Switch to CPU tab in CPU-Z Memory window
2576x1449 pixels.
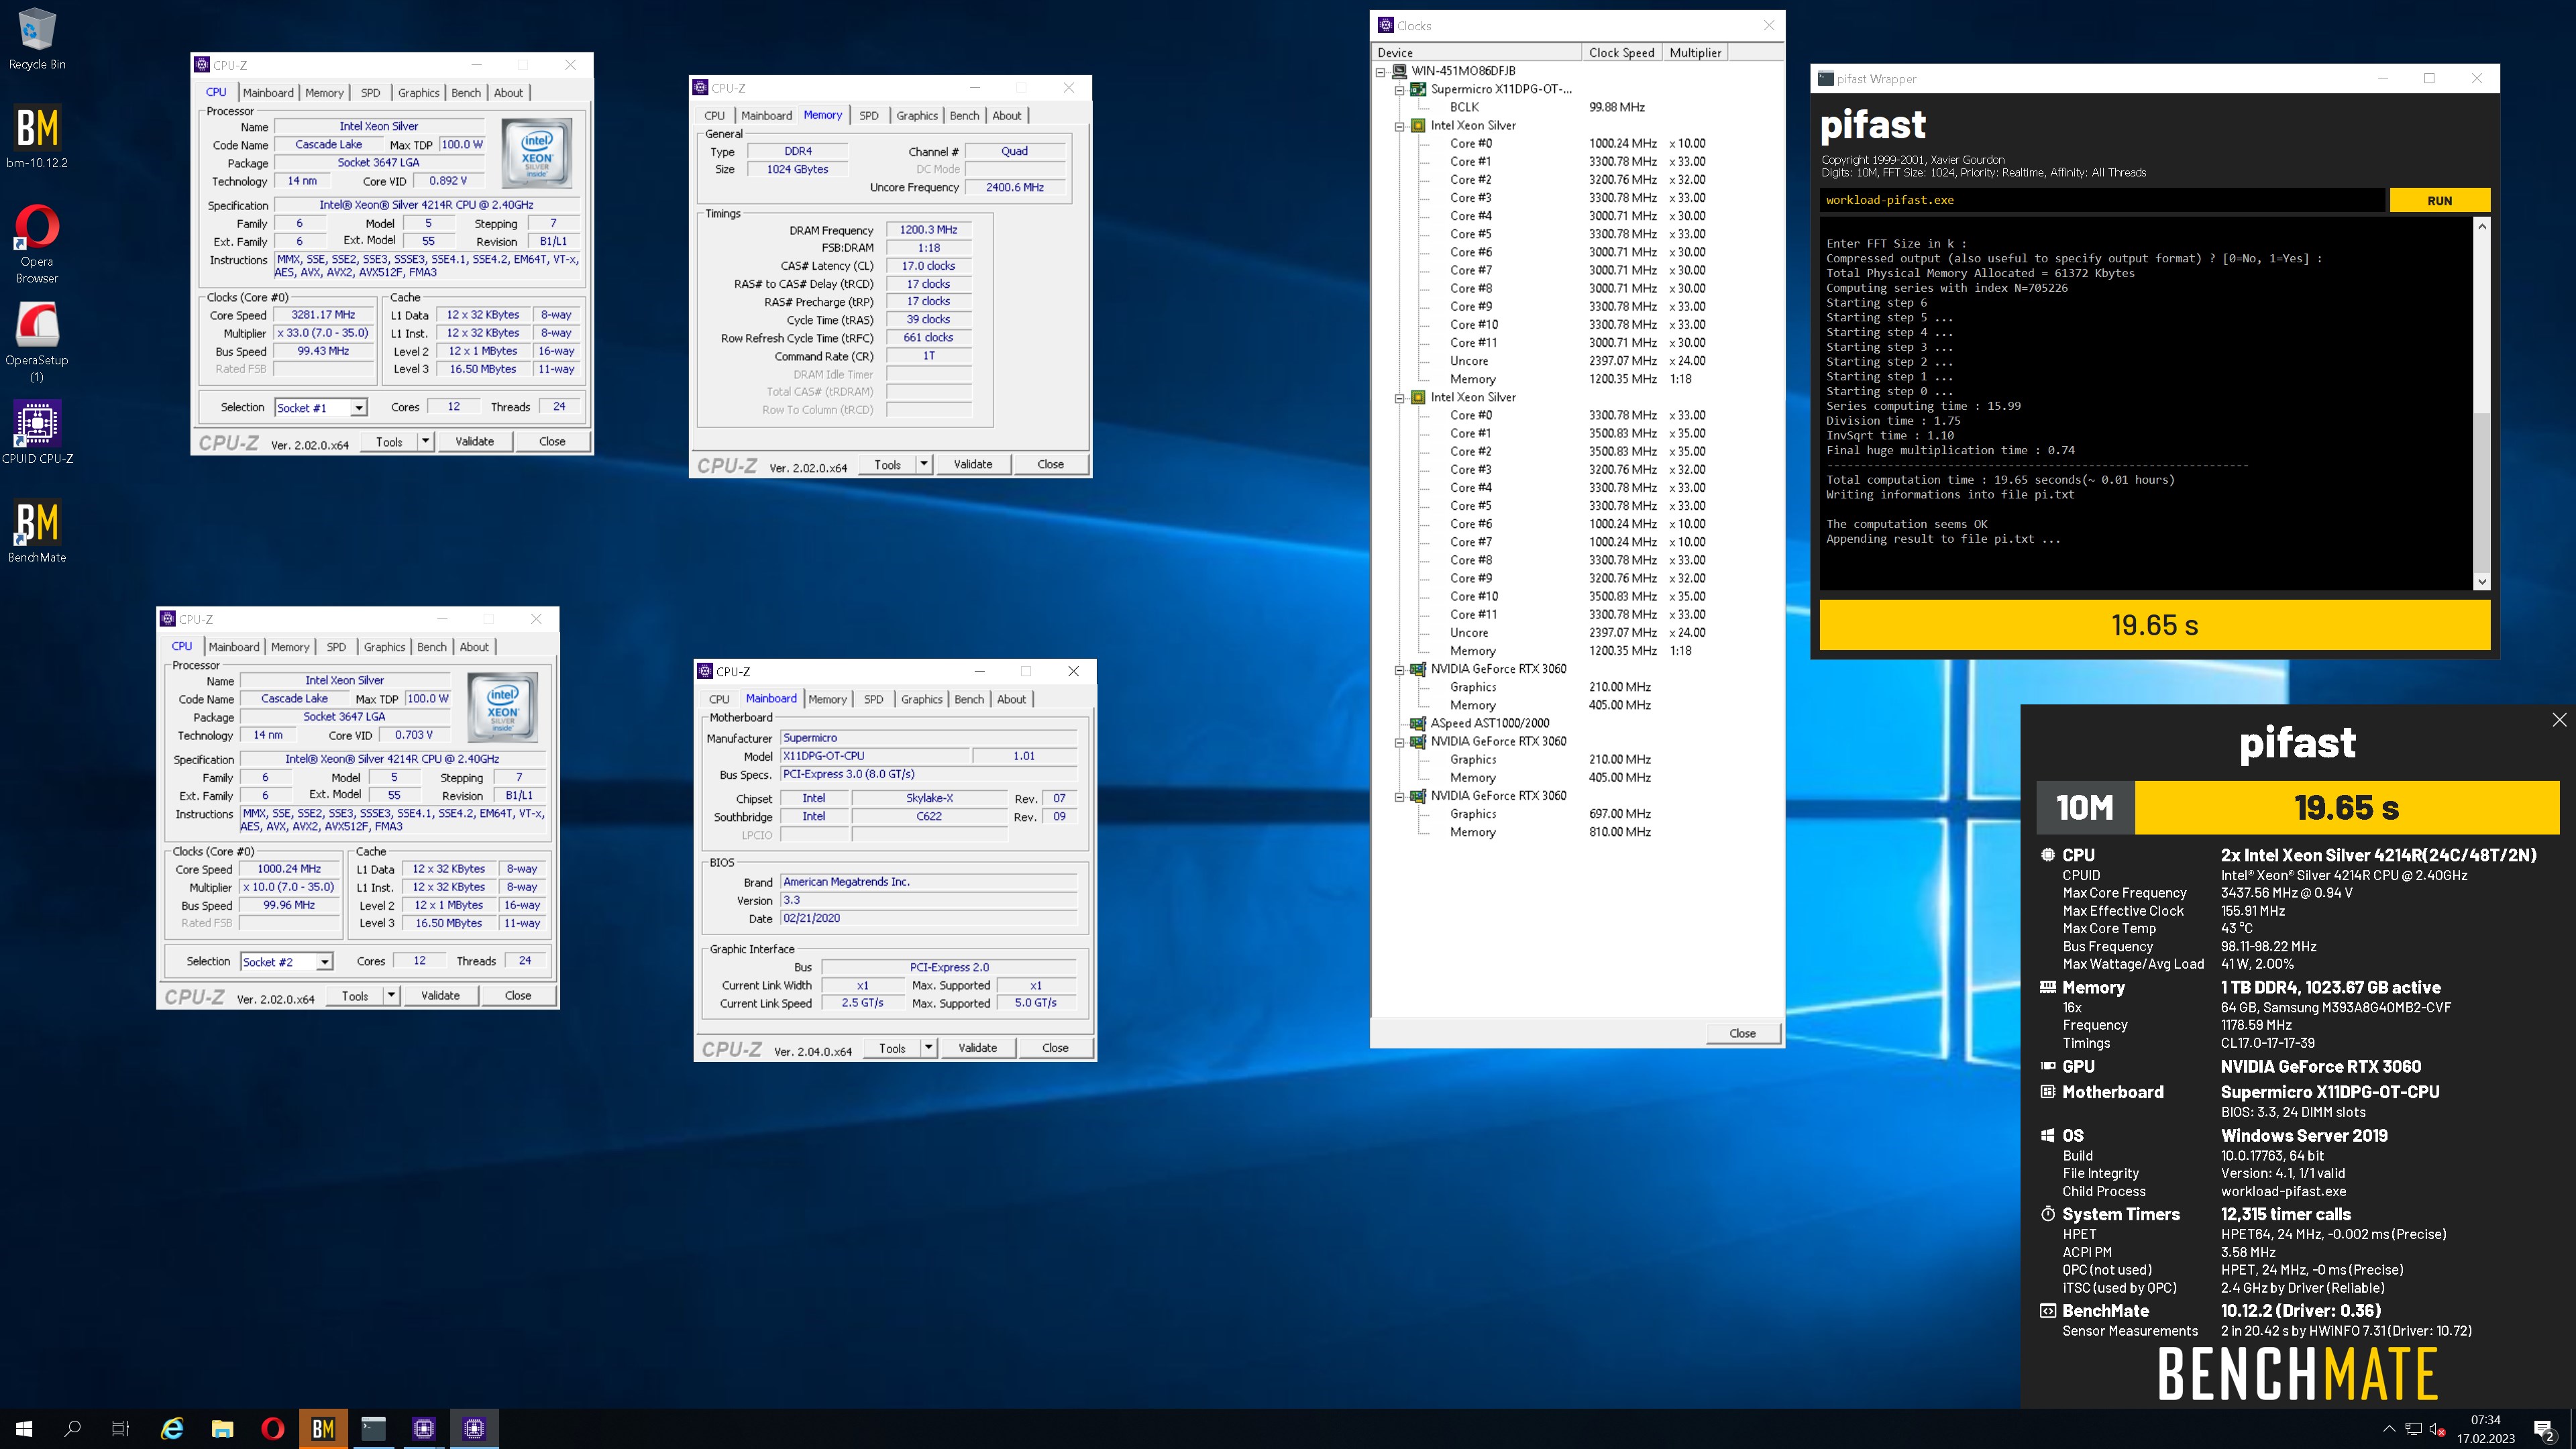[x=714, y=116]
